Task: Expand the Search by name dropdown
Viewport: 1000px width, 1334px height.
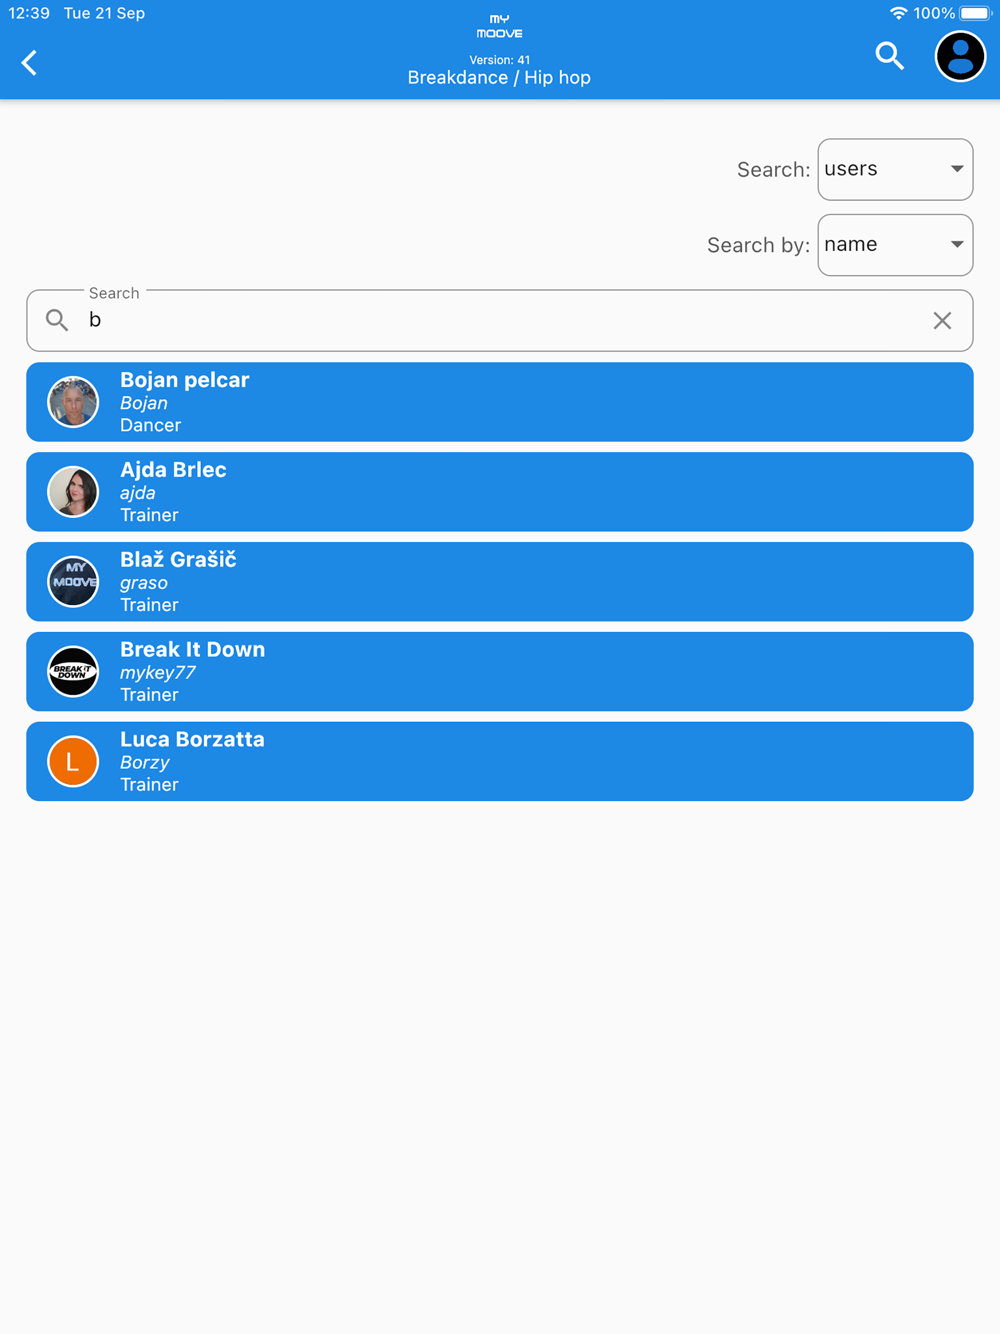Action: pos(895,245)
